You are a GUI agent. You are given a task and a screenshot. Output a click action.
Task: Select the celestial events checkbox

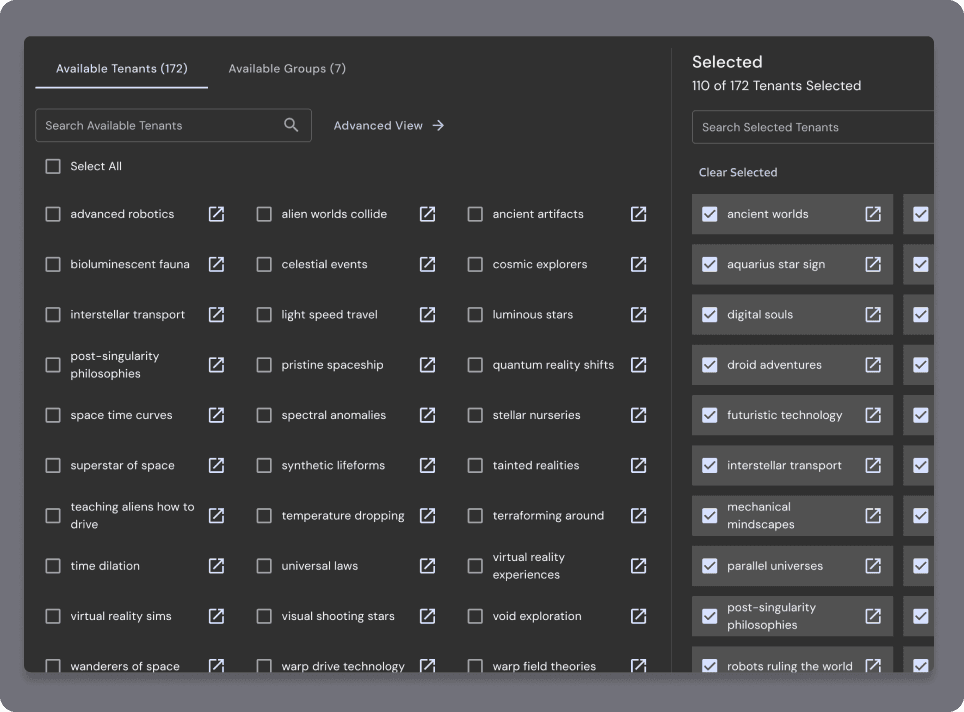tap(264, 264)
